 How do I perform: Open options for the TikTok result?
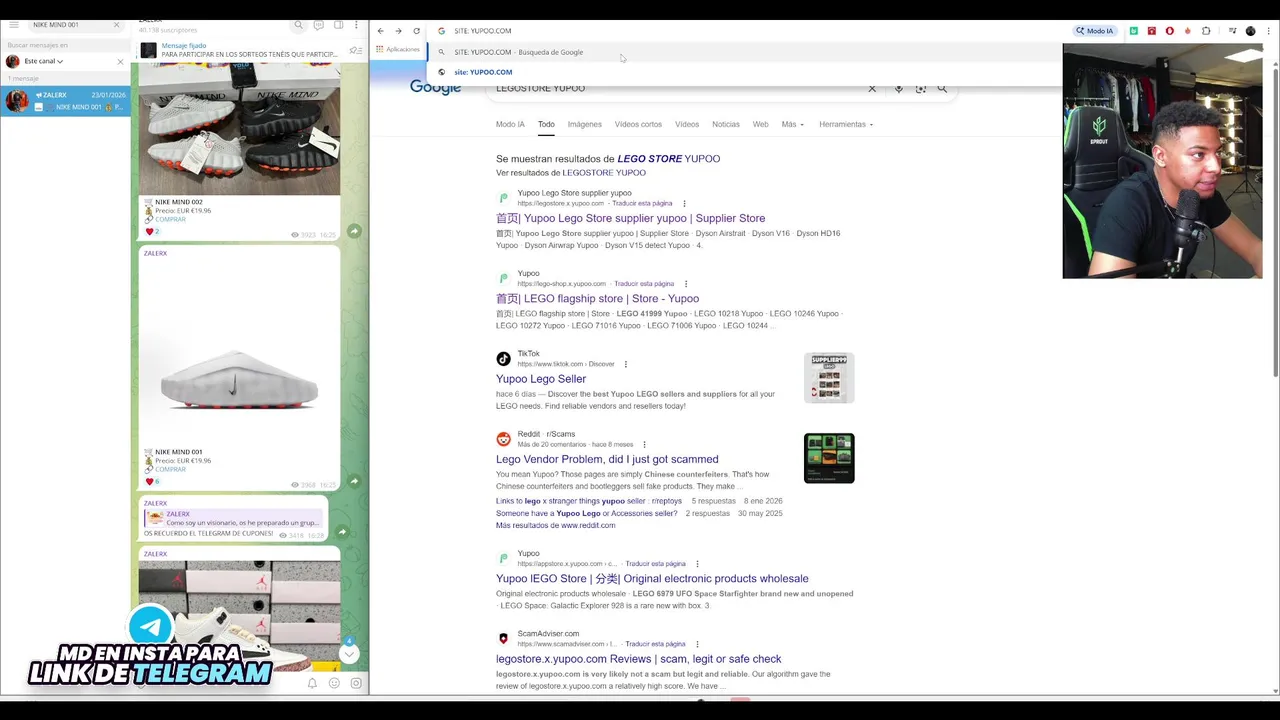626,364
